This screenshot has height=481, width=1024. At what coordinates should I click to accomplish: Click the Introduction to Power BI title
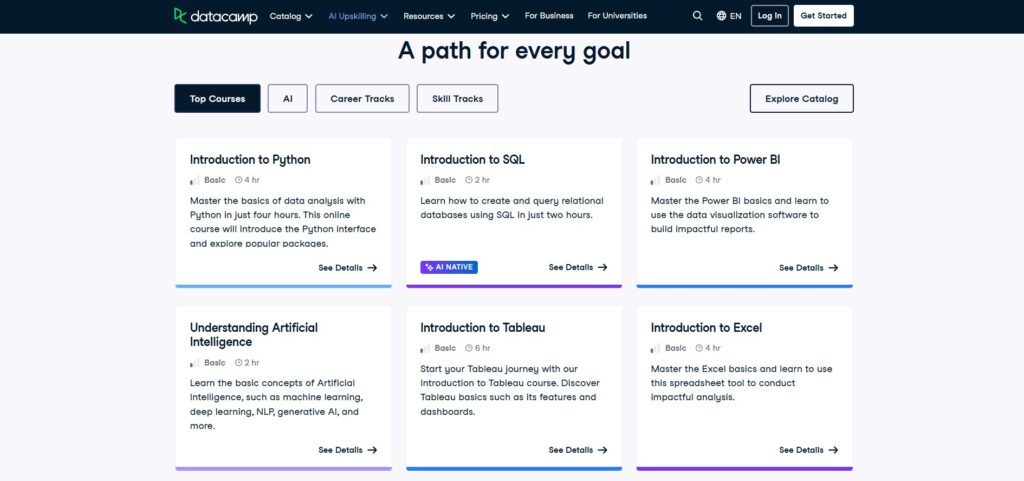click(x=715, y=159)
